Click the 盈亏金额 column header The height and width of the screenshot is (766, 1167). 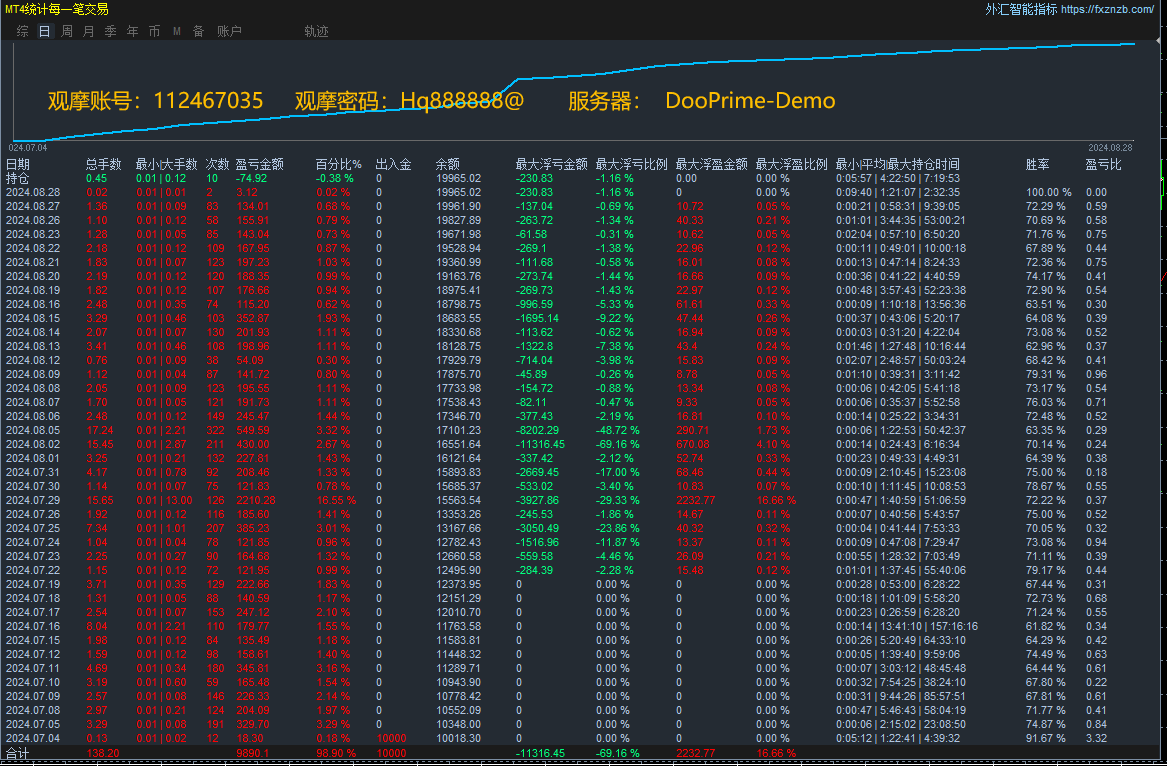[x=259, y=165]
